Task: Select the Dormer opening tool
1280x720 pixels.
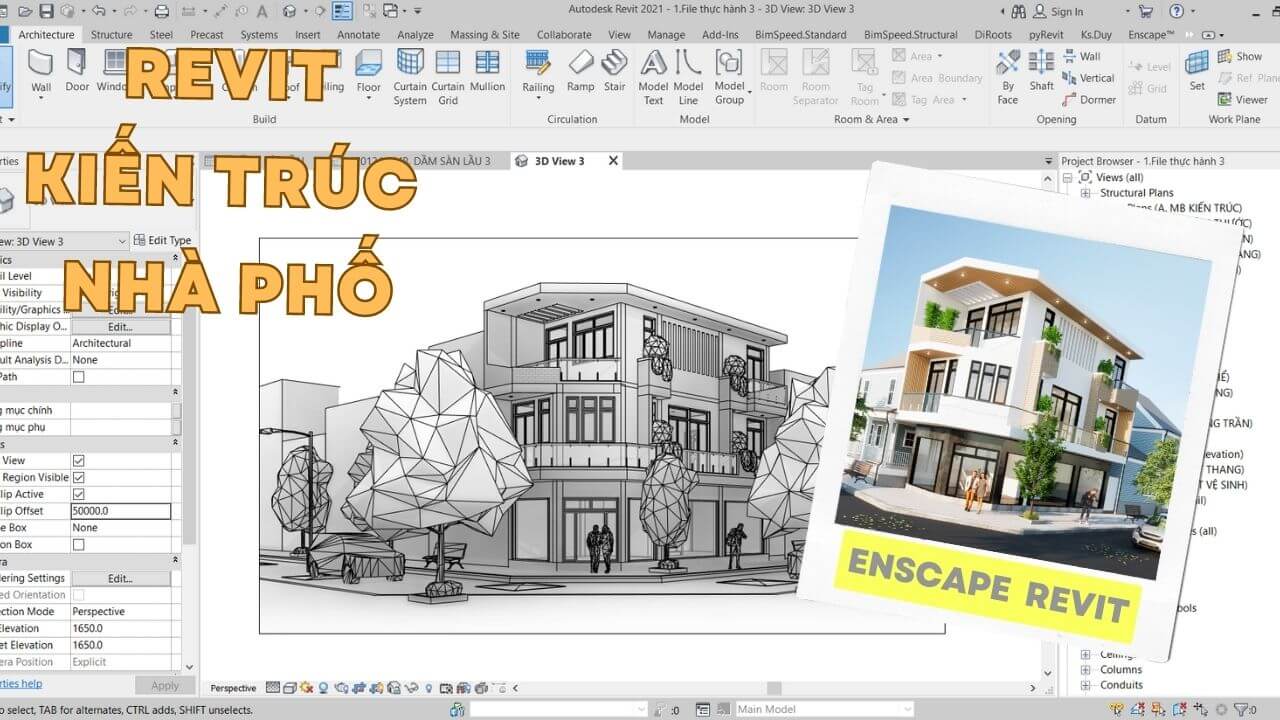Action: tap(1089, 100)
